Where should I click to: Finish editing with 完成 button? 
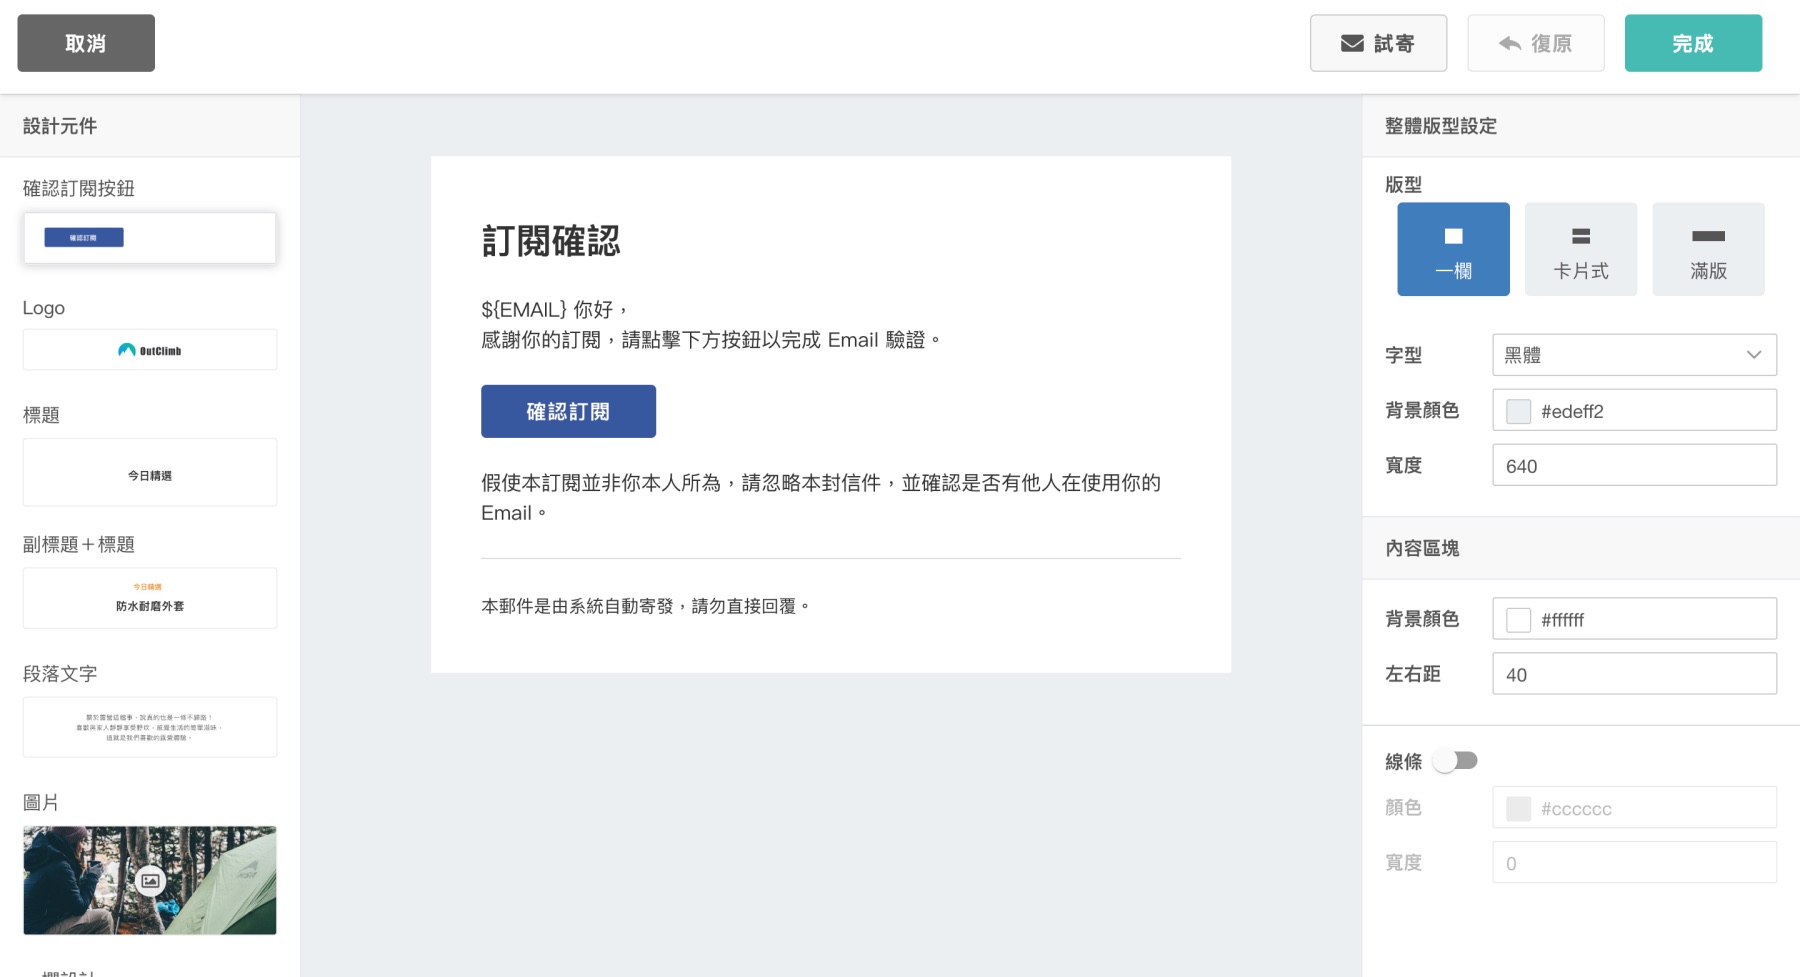pyautogui.click(x=1693, y=43)
